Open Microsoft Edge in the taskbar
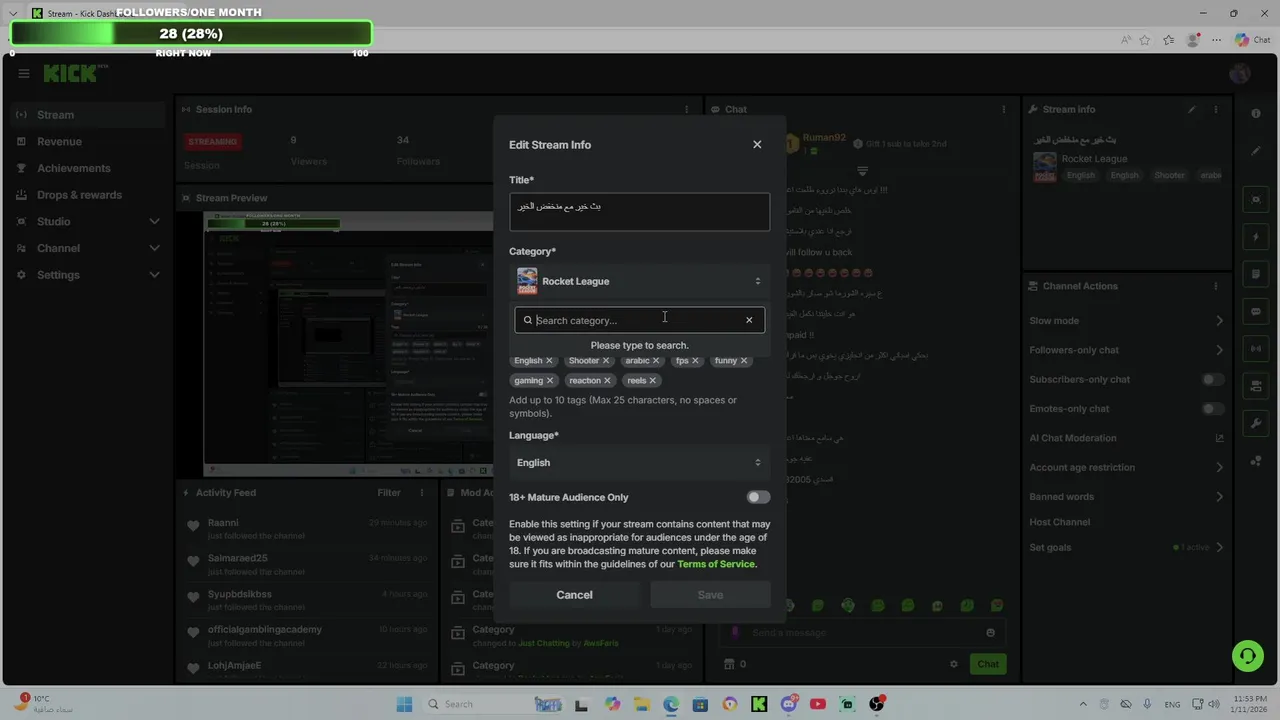The image size is (1280, 720). pyautogui.click(x=671, y=704)
